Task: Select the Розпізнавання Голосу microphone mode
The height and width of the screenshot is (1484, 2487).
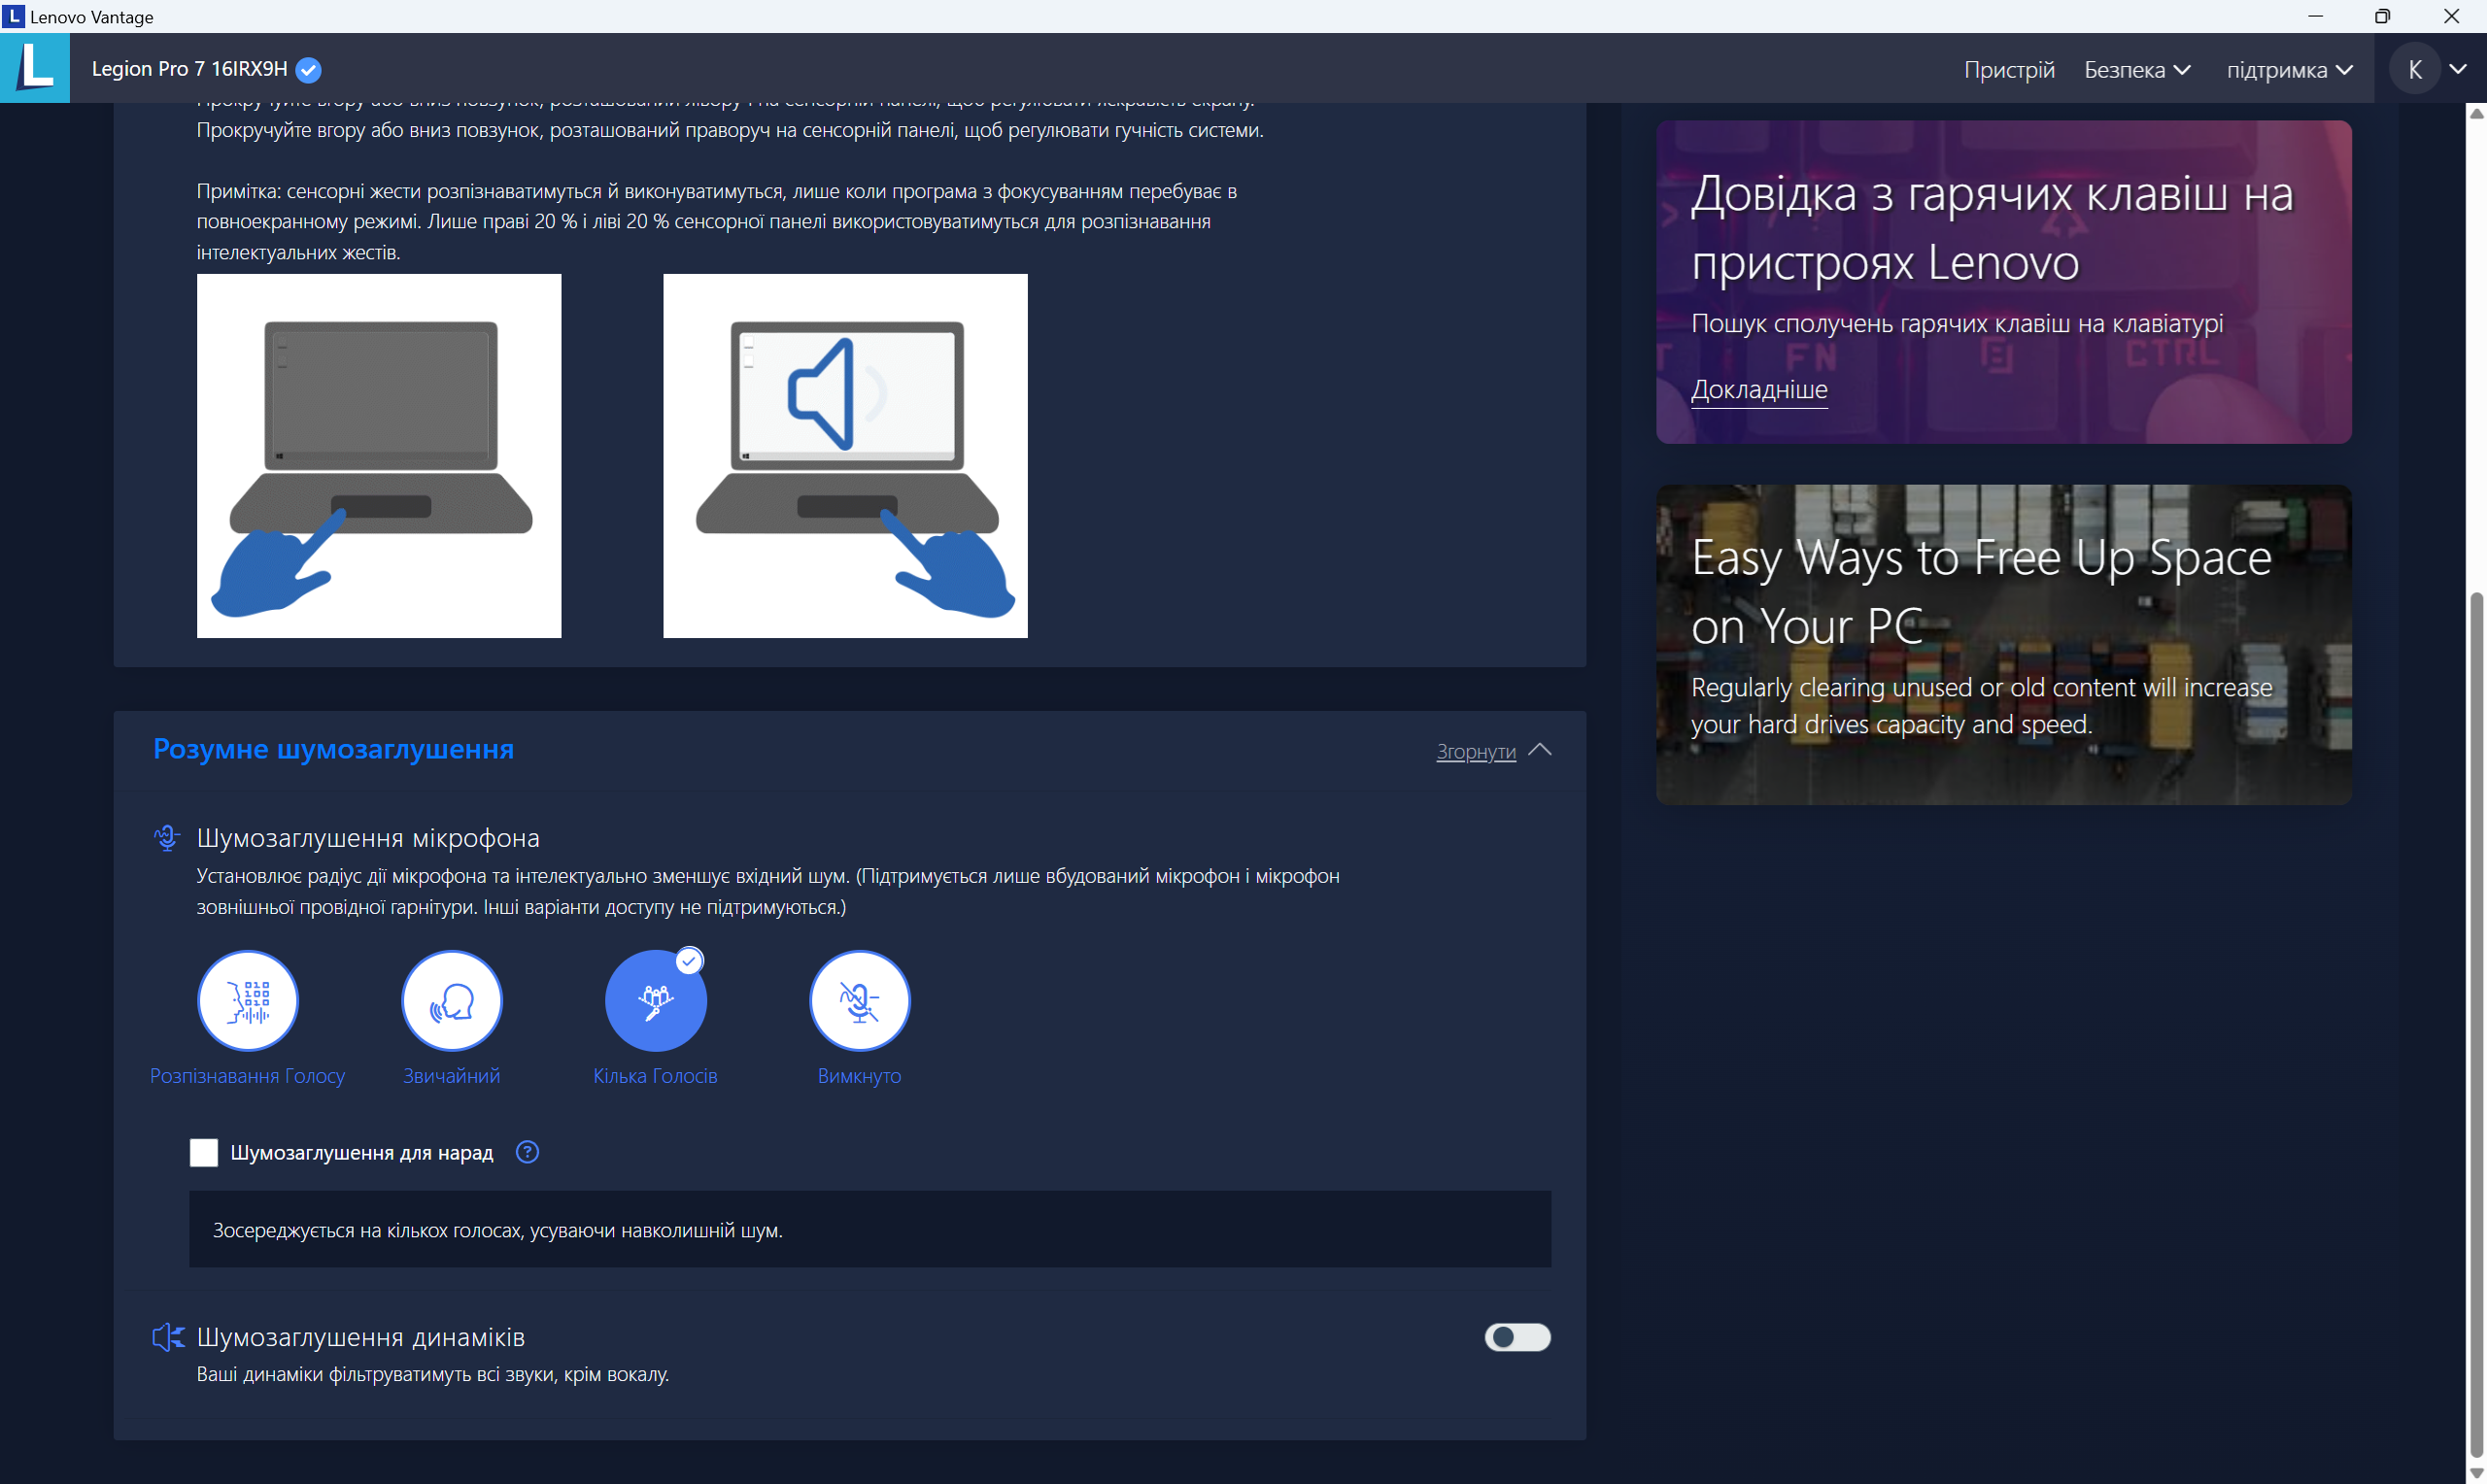Action: [x=247, y=999]
